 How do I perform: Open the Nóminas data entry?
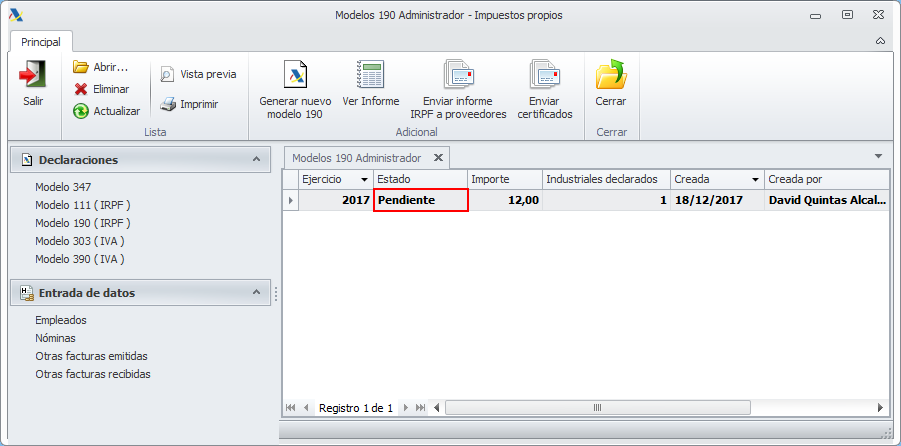pos(55,339)
